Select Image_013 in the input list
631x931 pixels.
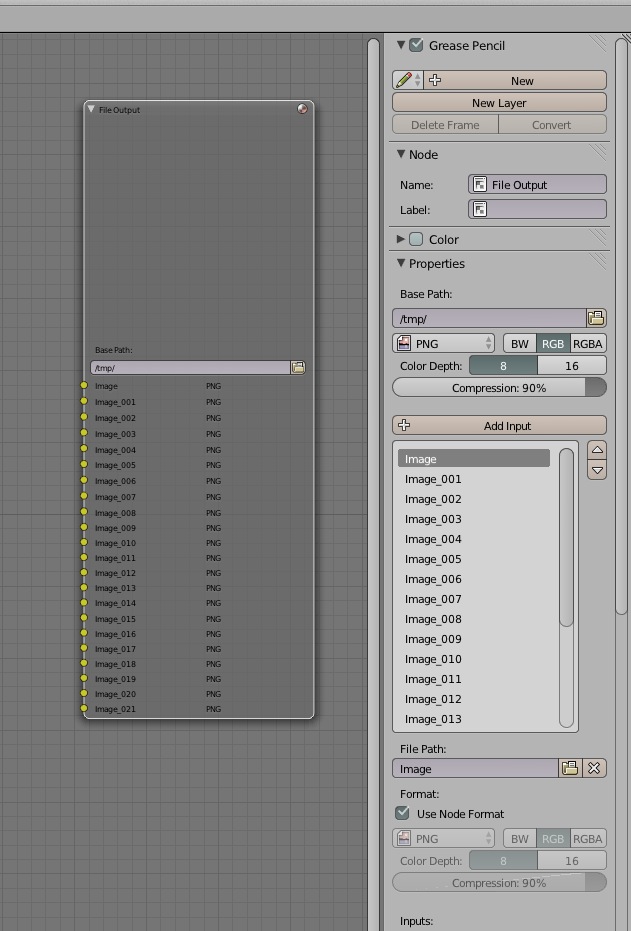(x=474, y=719)
